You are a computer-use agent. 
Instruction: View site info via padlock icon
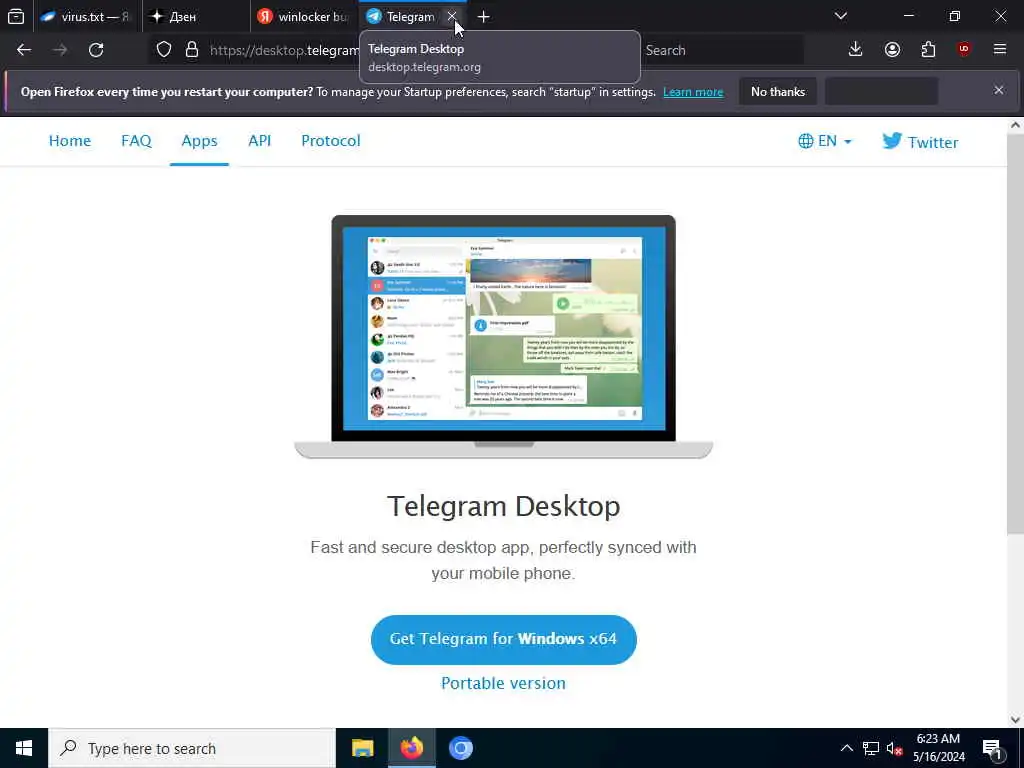pos(191,50)
